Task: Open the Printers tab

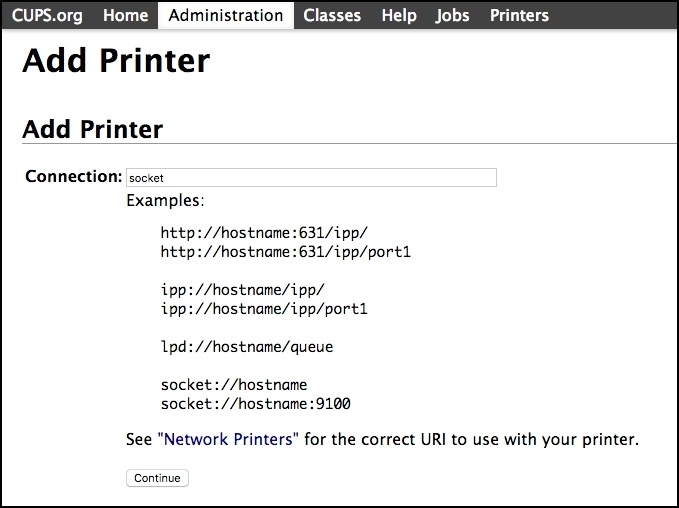Action: point(519,15)
